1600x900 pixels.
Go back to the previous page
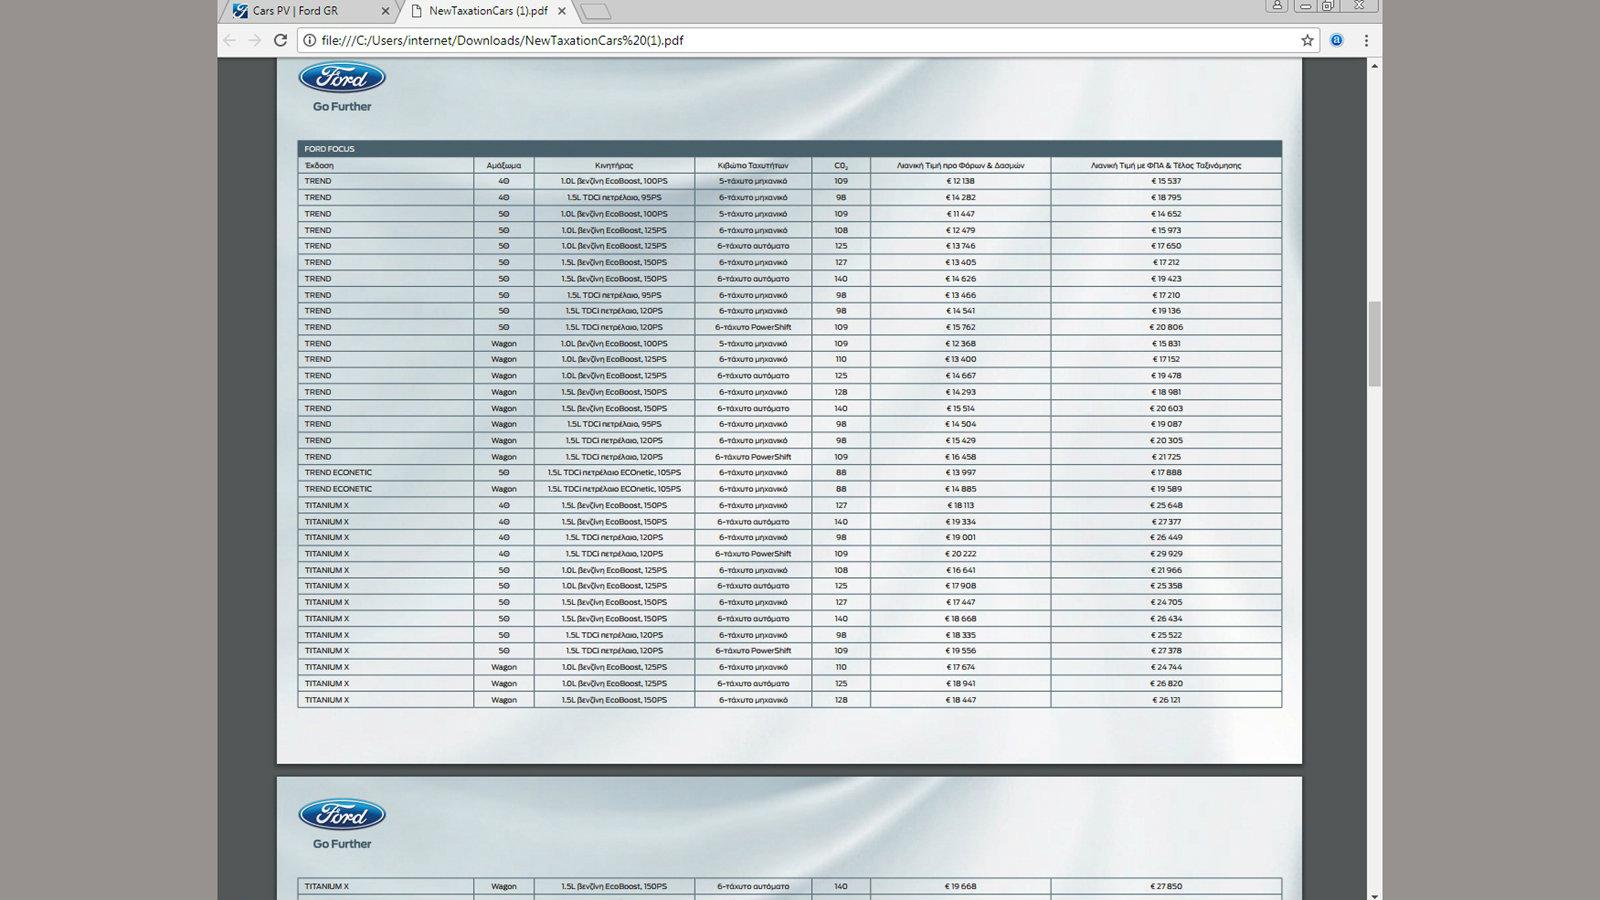click(230, 40)
